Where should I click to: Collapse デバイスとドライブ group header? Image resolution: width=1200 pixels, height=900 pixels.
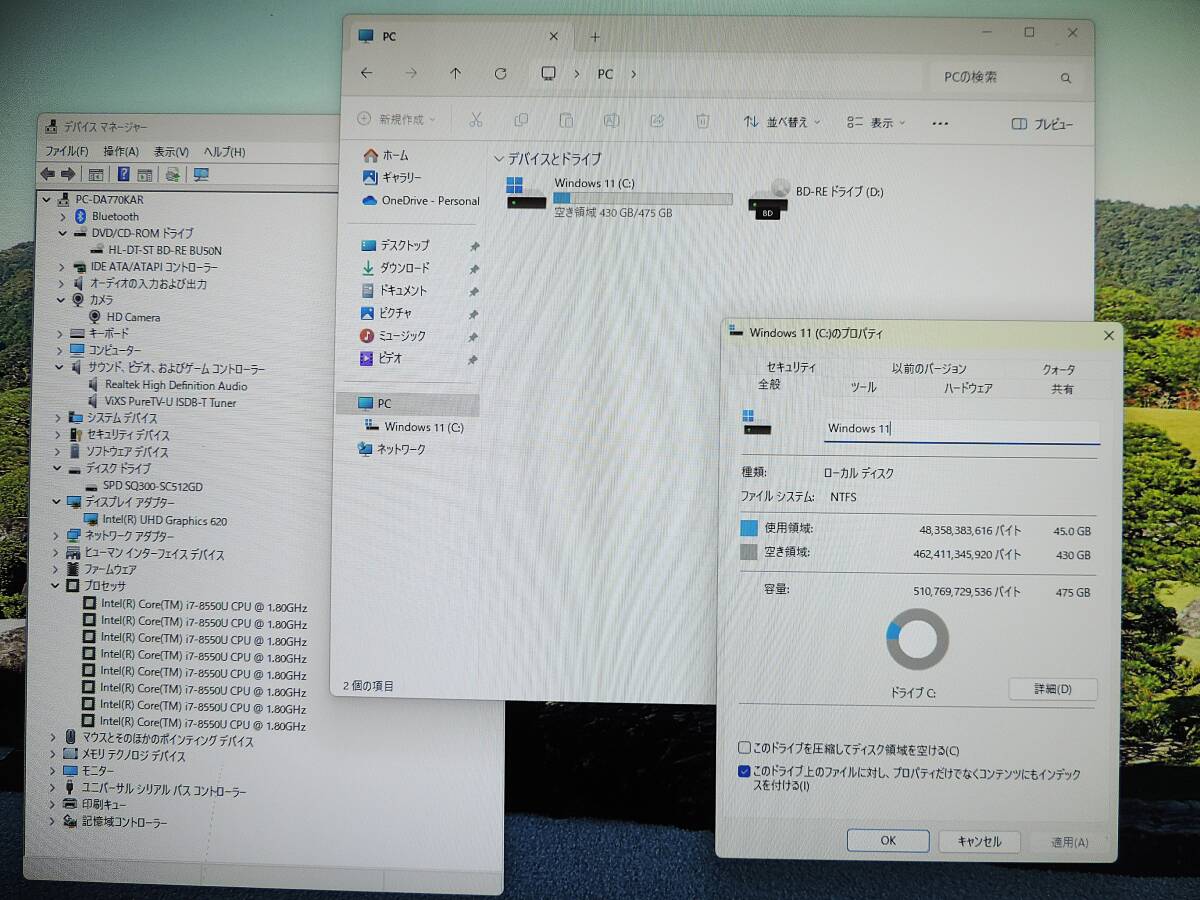click(499, 159)
